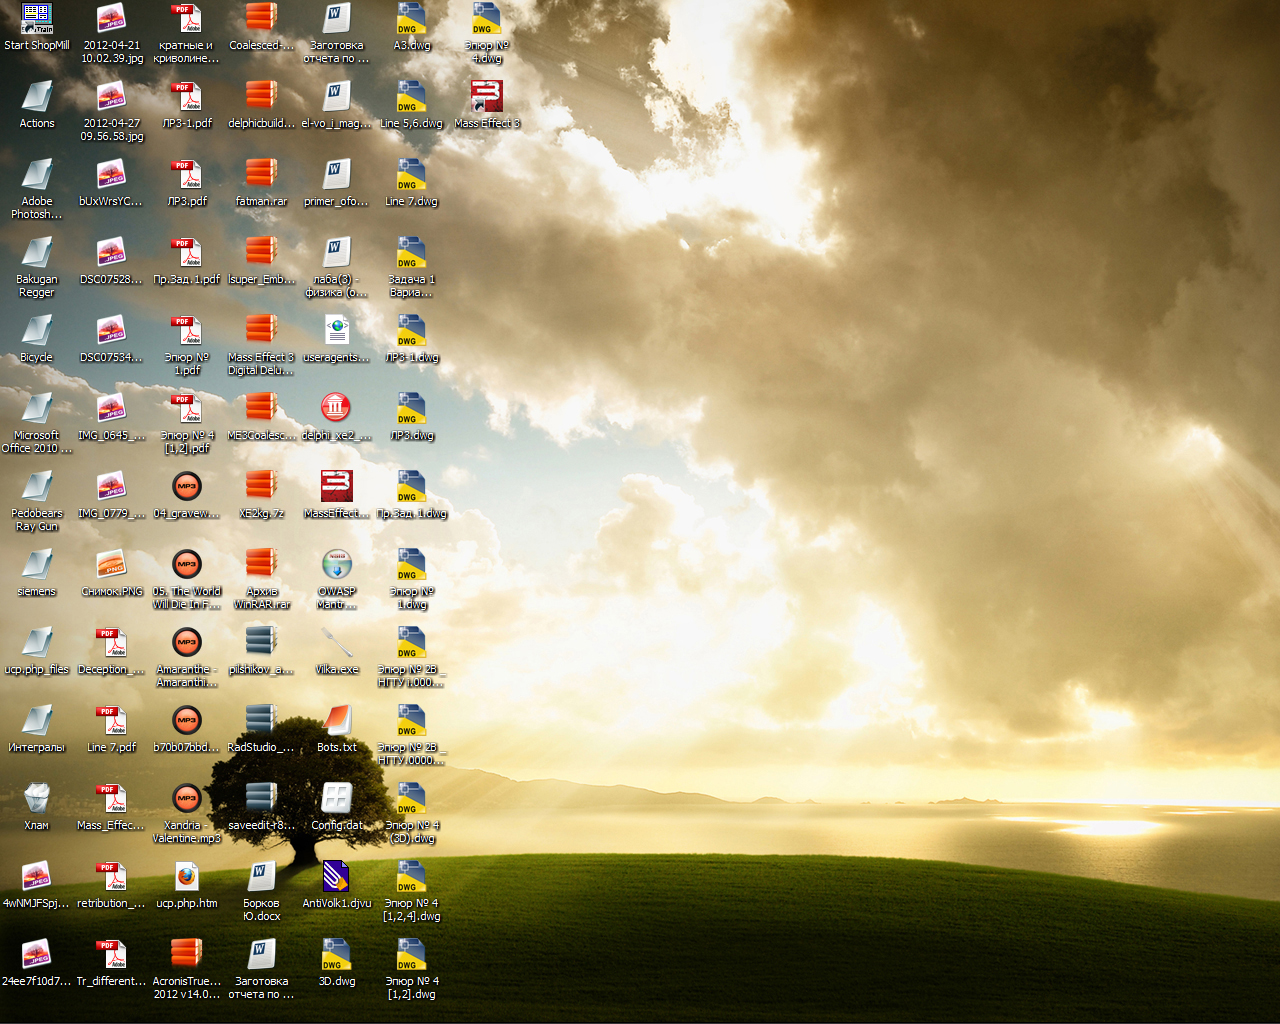Select the pilshikov_a file icon

pos(262,651)
